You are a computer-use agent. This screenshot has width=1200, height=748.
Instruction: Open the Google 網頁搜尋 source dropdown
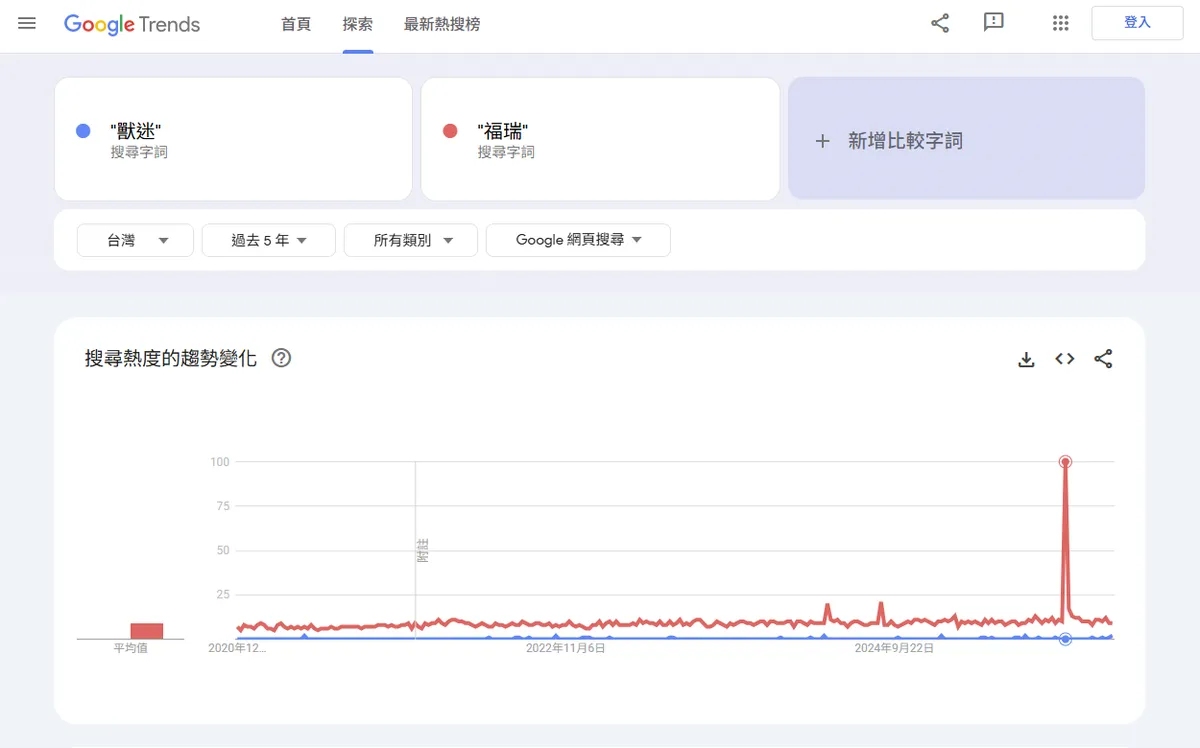[x=578, y=240]
